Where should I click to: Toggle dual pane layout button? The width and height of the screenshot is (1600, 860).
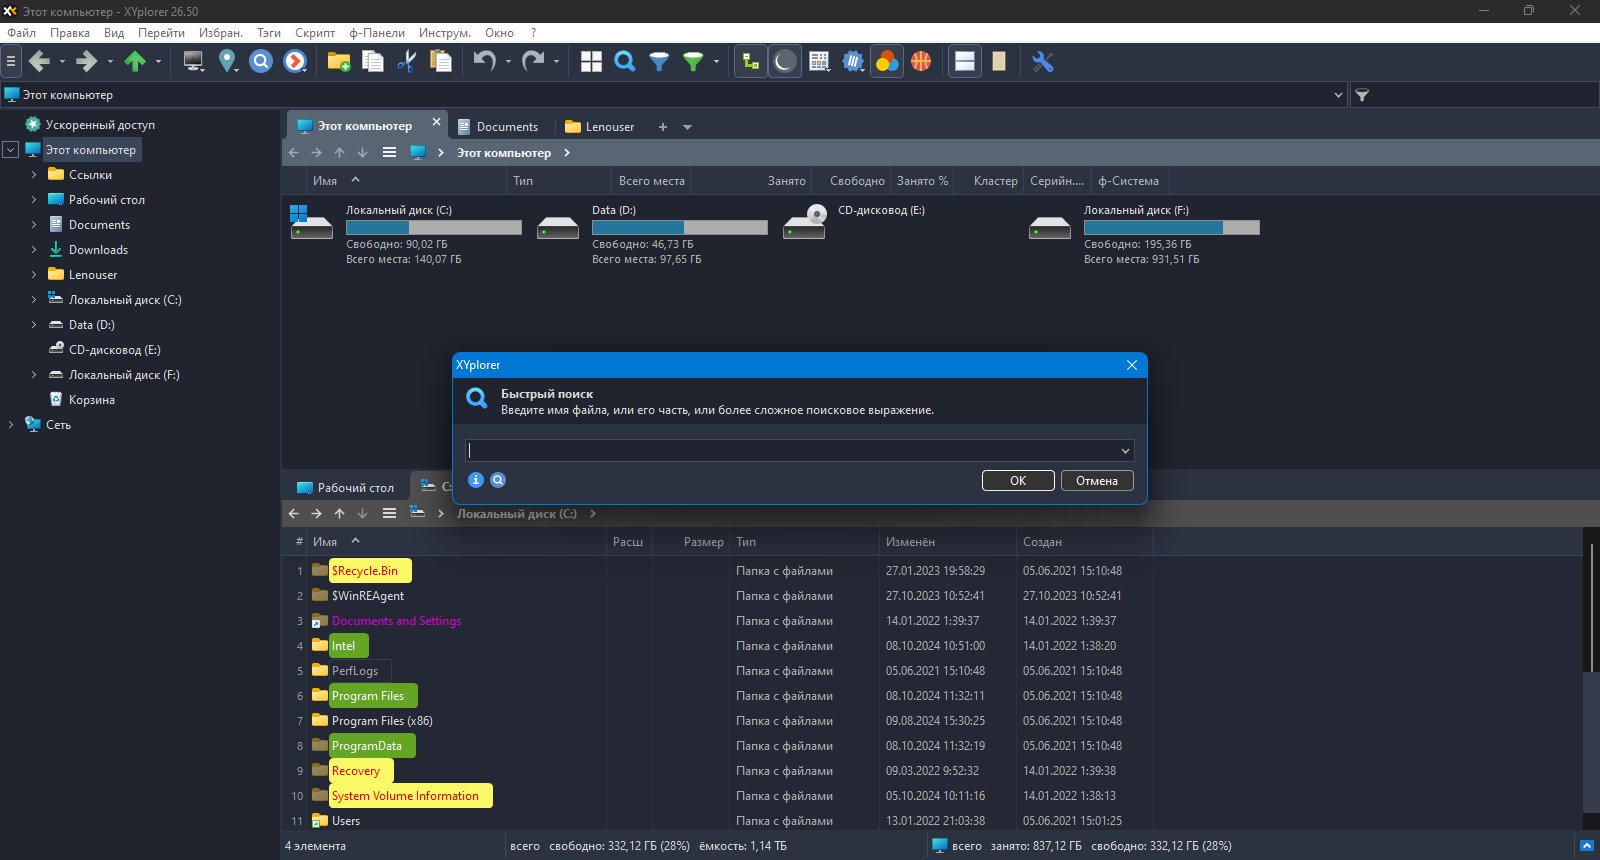coord(965,62)
